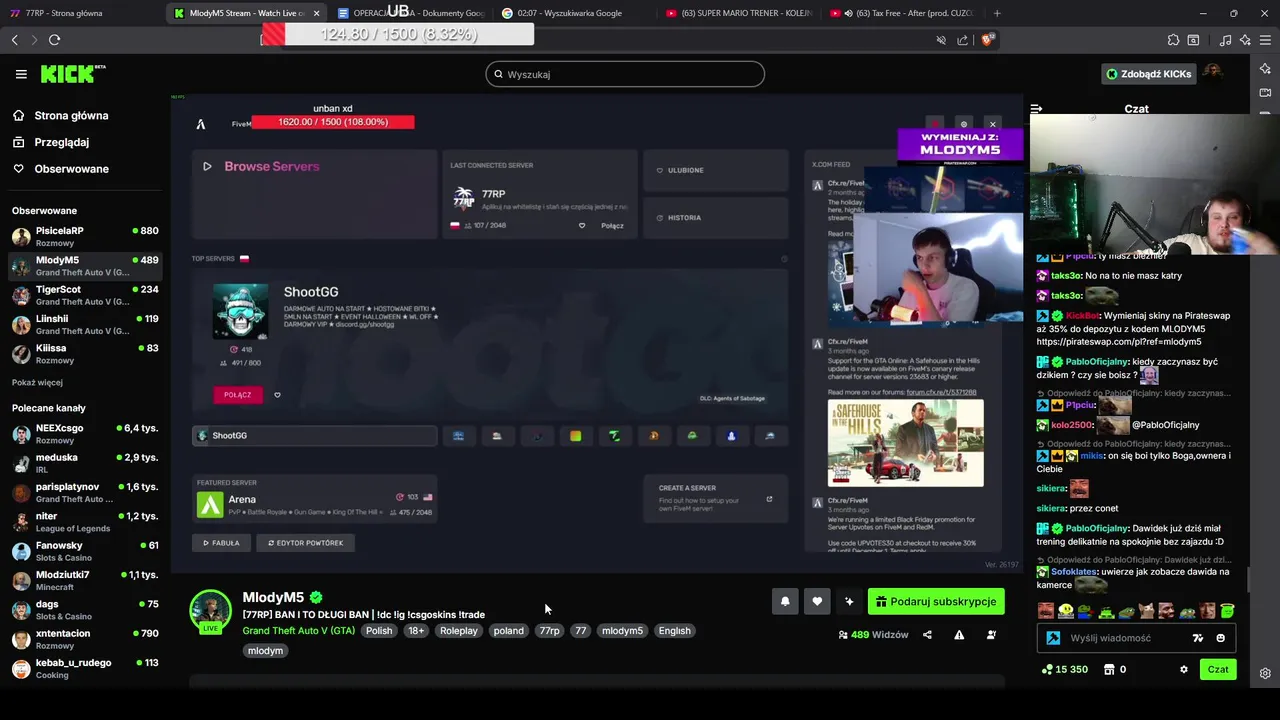Toggle follow heart for MlodyM5
Image resolution: width=1280 pixels, height=720 pixels.
click(x=817, y=601)
